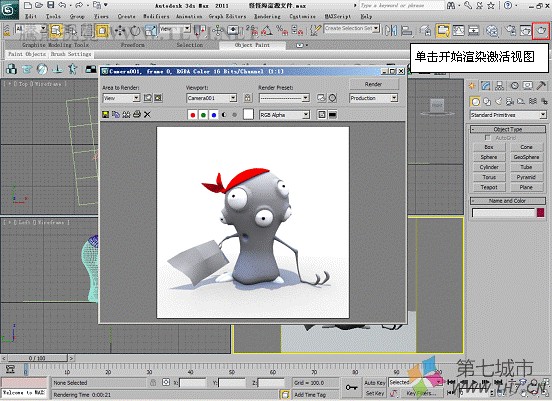Toggle the Window/Crossing selection button
Viewport: 552px width, 401px height.
coord(102,31)
